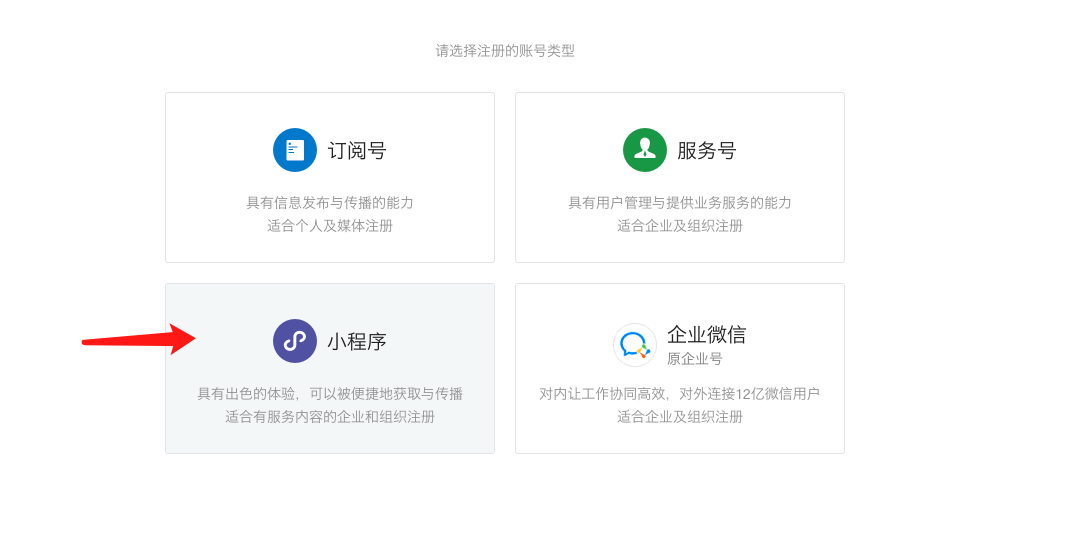Select the 订阅号 account type title
Screen dimensions: 1071x545
tap(357, 151)
